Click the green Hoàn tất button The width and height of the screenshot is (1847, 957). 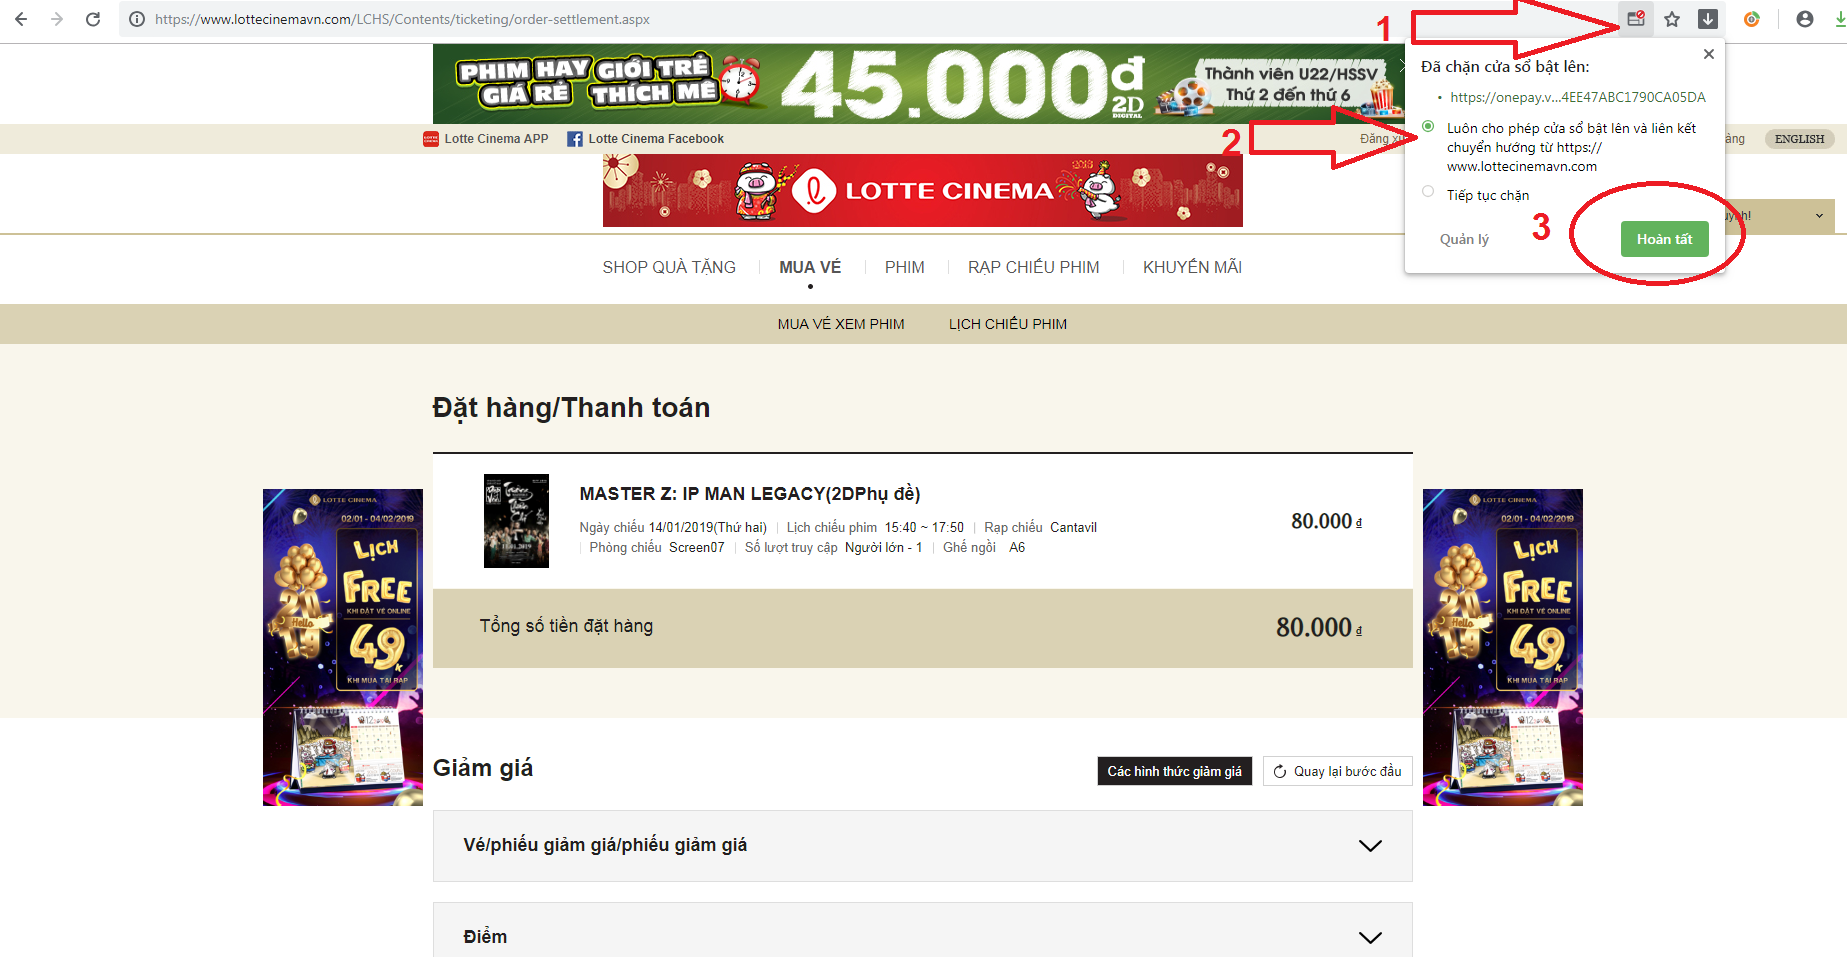coord(1664,239)
